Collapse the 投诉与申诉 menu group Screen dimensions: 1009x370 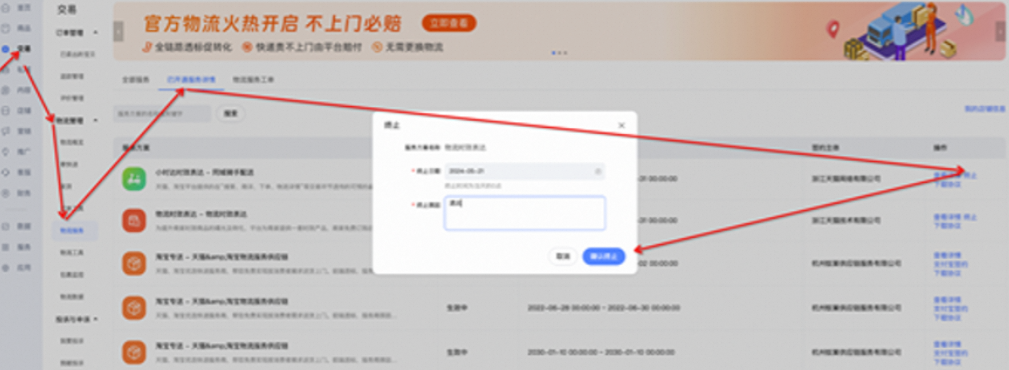(96, 319)
